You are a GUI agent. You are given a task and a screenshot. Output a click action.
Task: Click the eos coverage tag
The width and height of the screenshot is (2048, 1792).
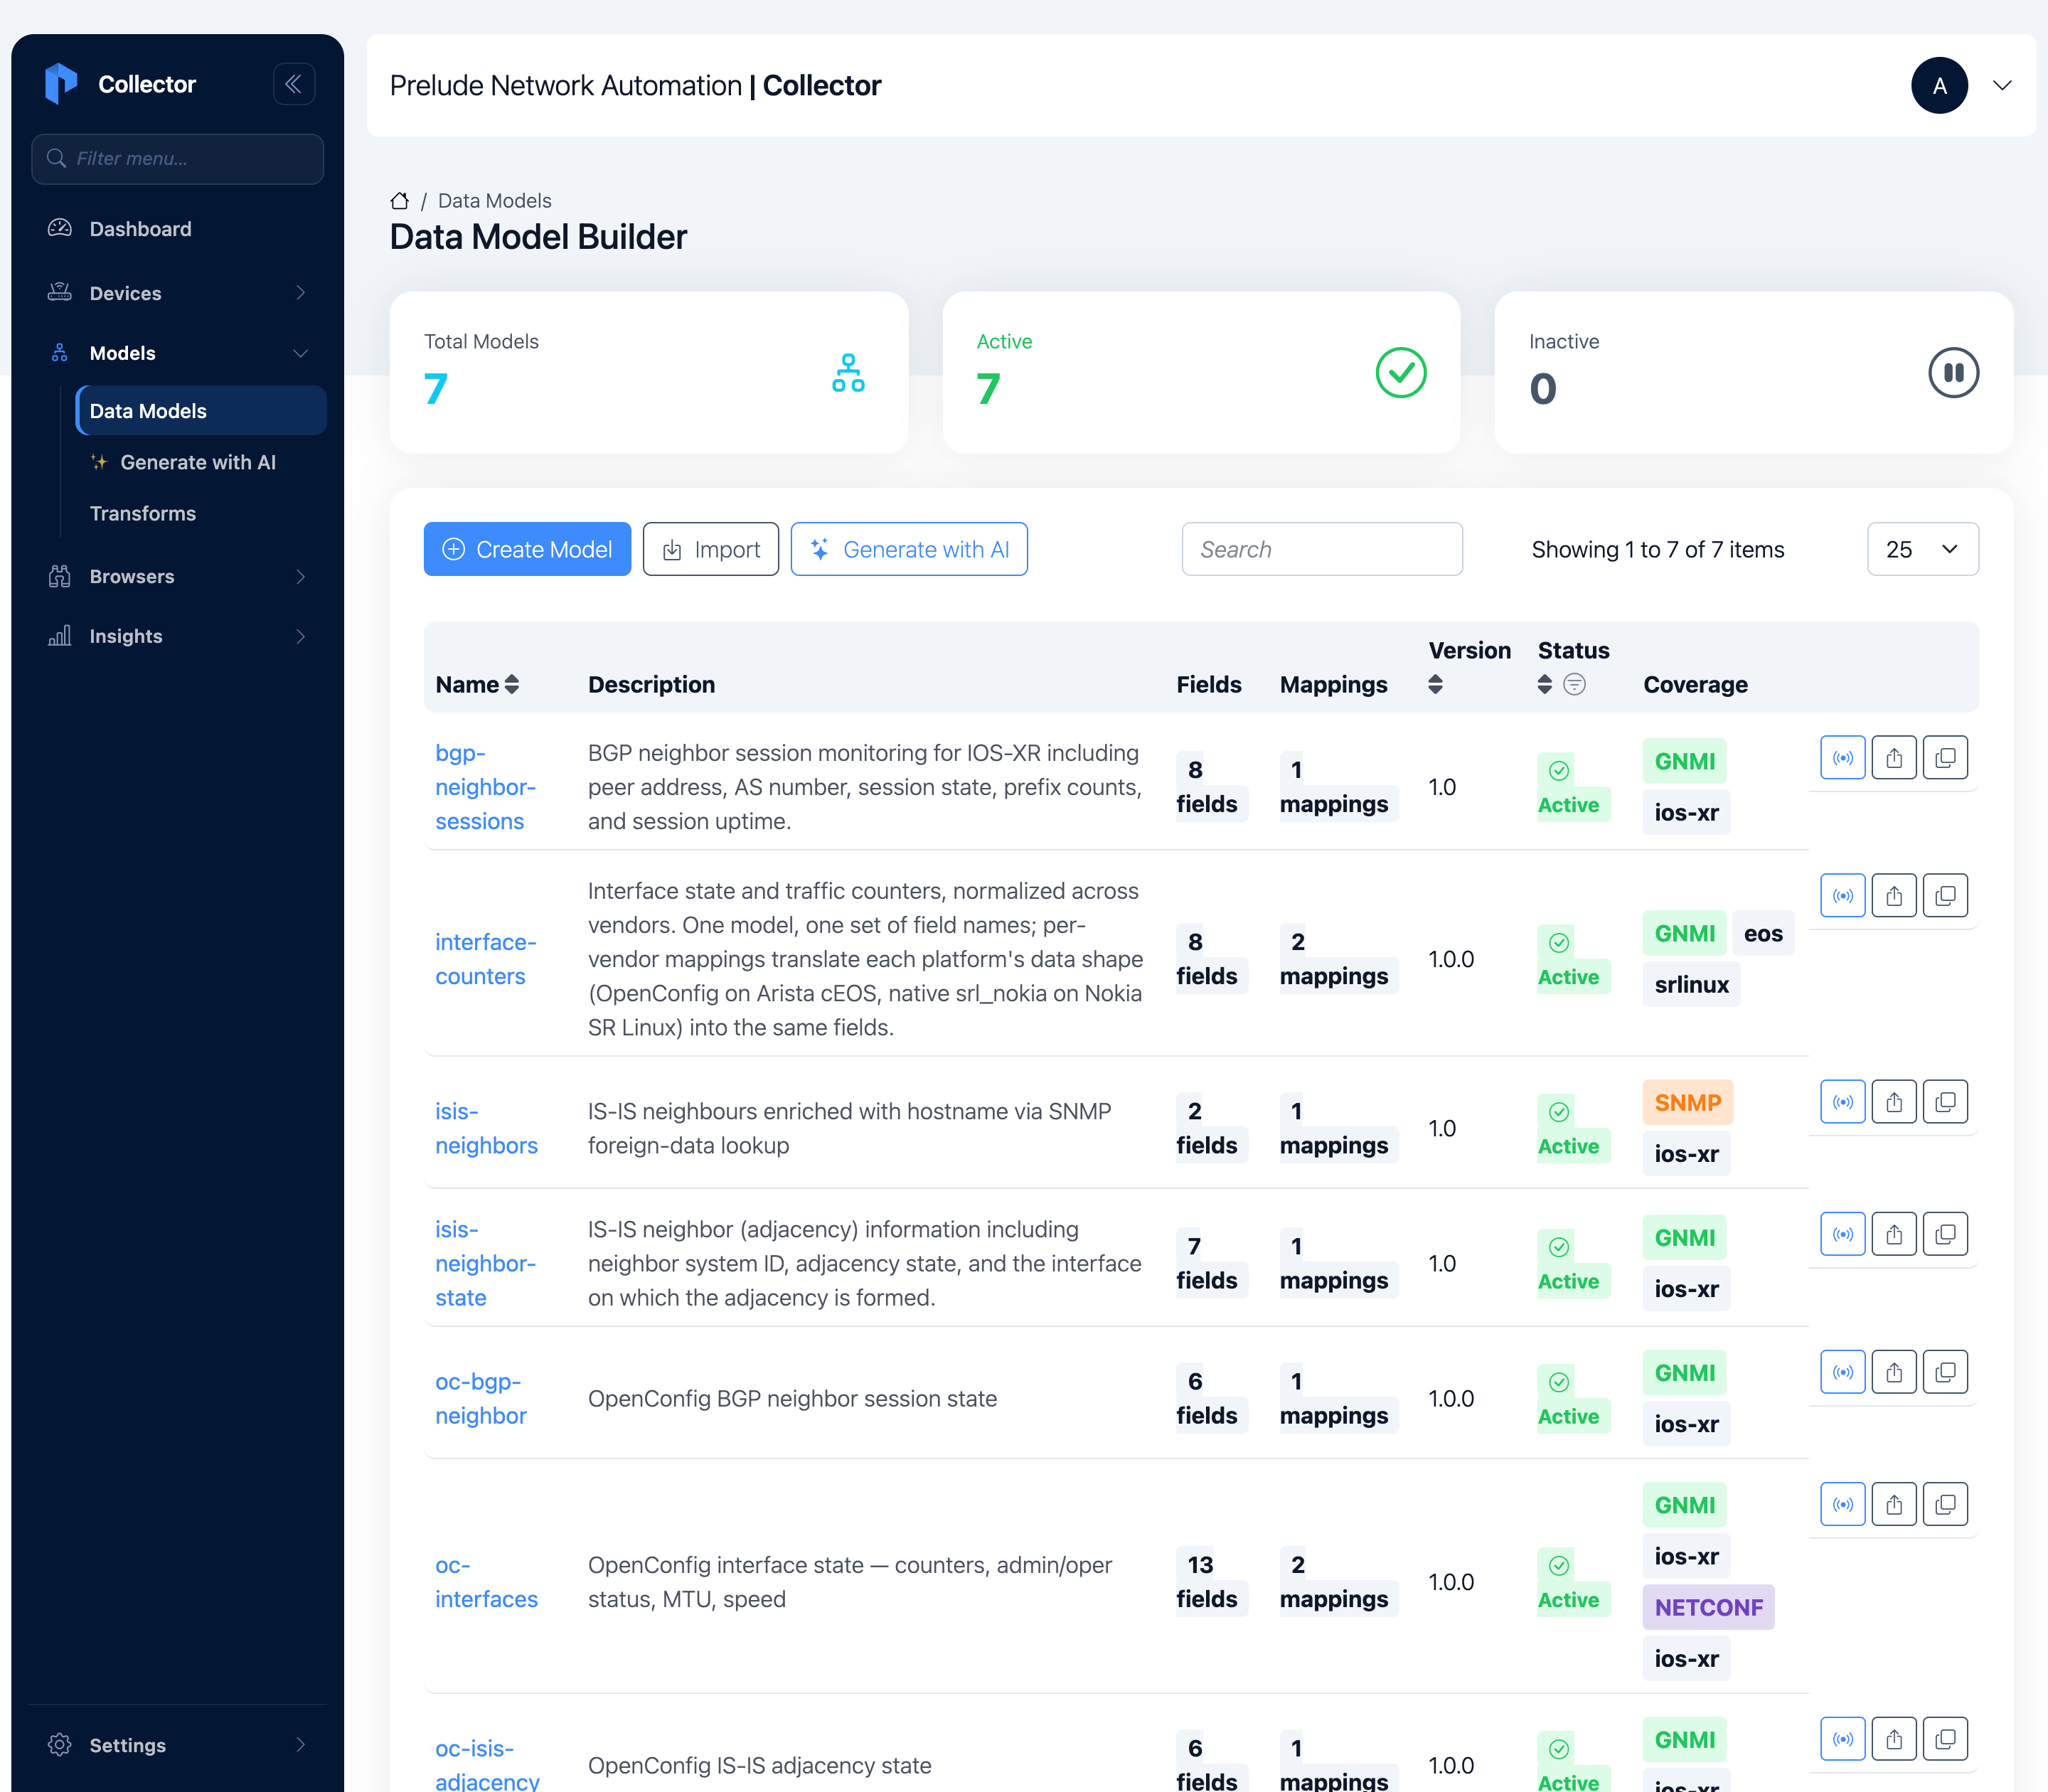(x=1763, y=934)
